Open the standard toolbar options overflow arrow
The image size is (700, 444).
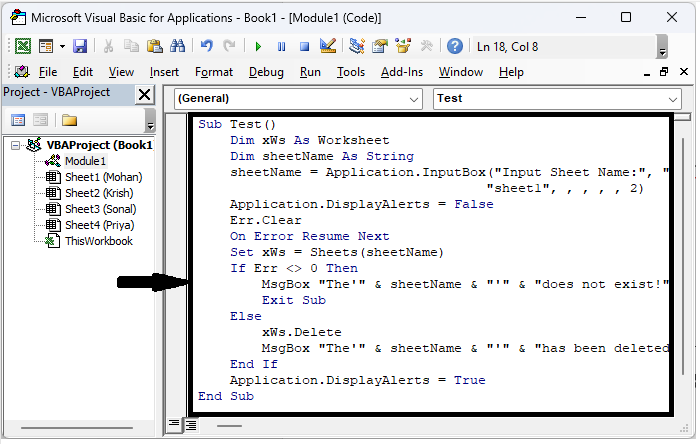662,46
